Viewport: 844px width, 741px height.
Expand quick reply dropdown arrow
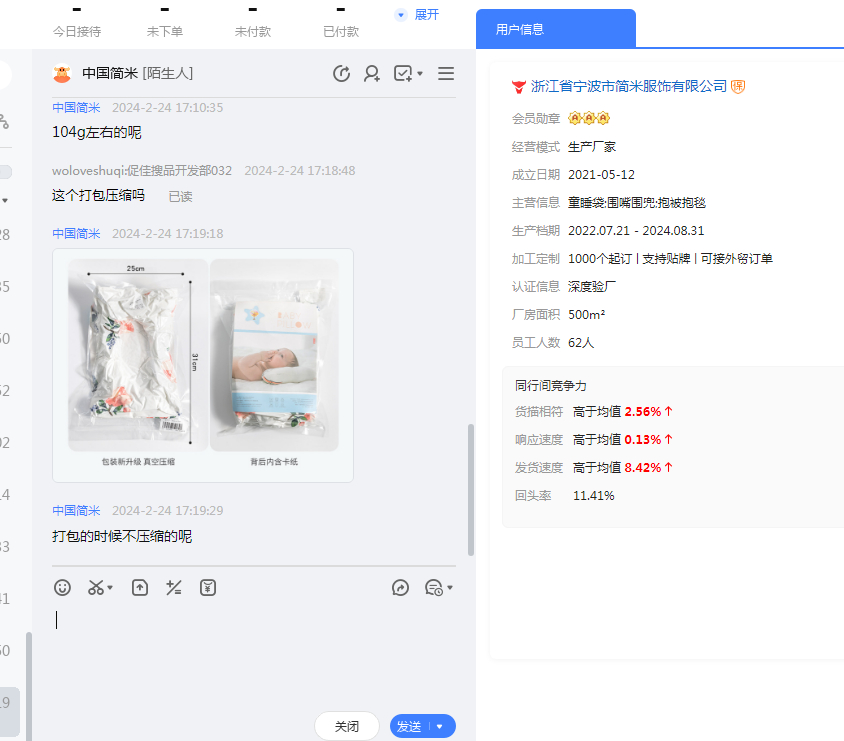450,588
